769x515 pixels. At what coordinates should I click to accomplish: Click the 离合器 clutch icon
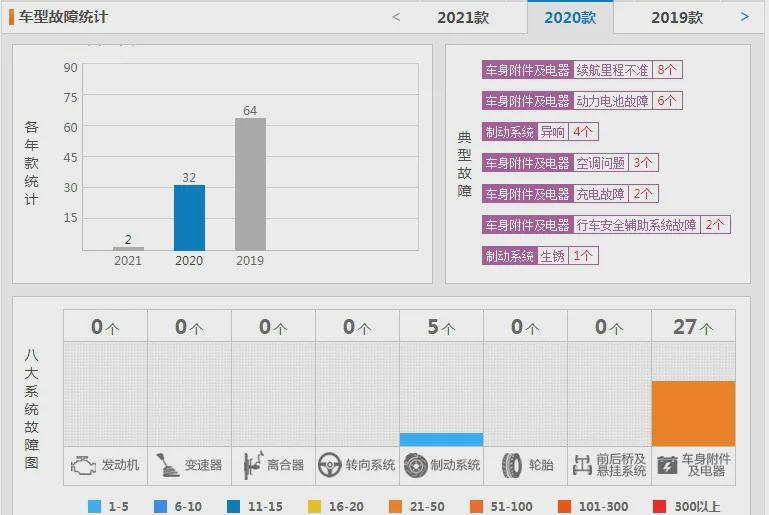(253, 465)
